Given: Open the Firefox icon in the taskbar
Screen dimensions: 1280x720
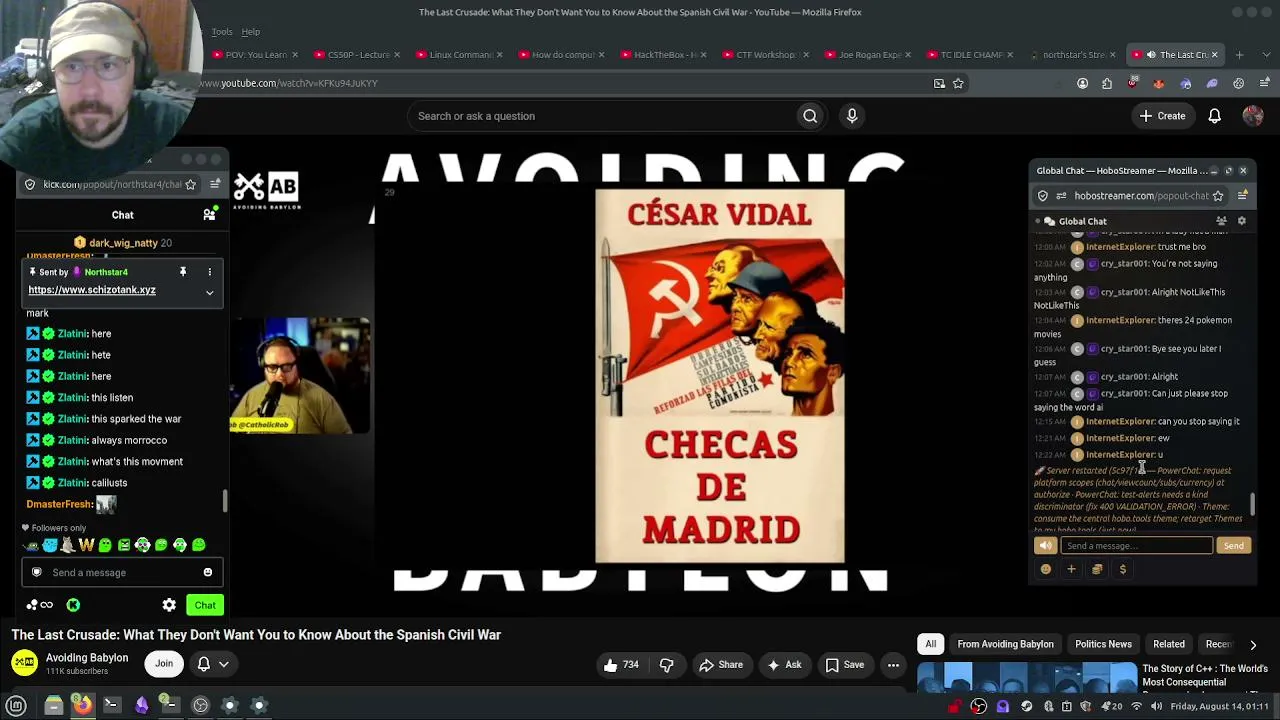Looking at the screenshot, I should pyautogui.click(x=83, y=705).
